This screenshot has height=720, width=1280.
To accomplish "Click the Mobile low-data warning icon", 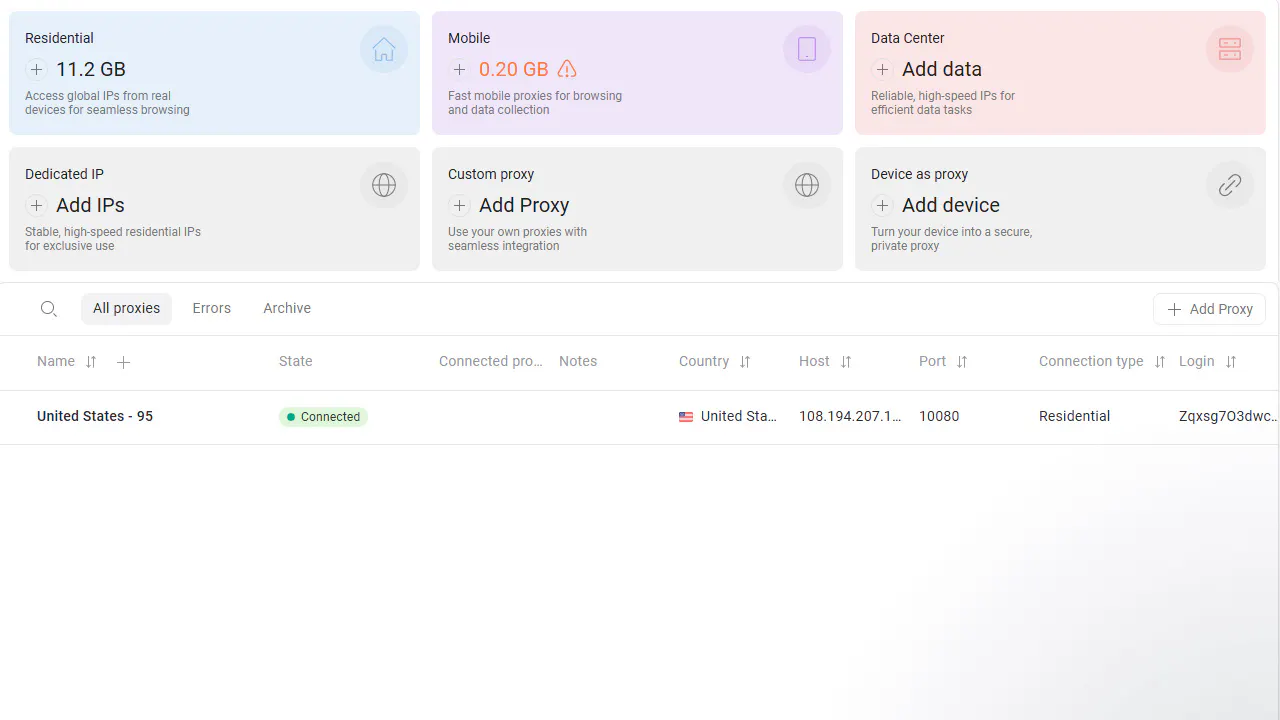I will (567, 69).
